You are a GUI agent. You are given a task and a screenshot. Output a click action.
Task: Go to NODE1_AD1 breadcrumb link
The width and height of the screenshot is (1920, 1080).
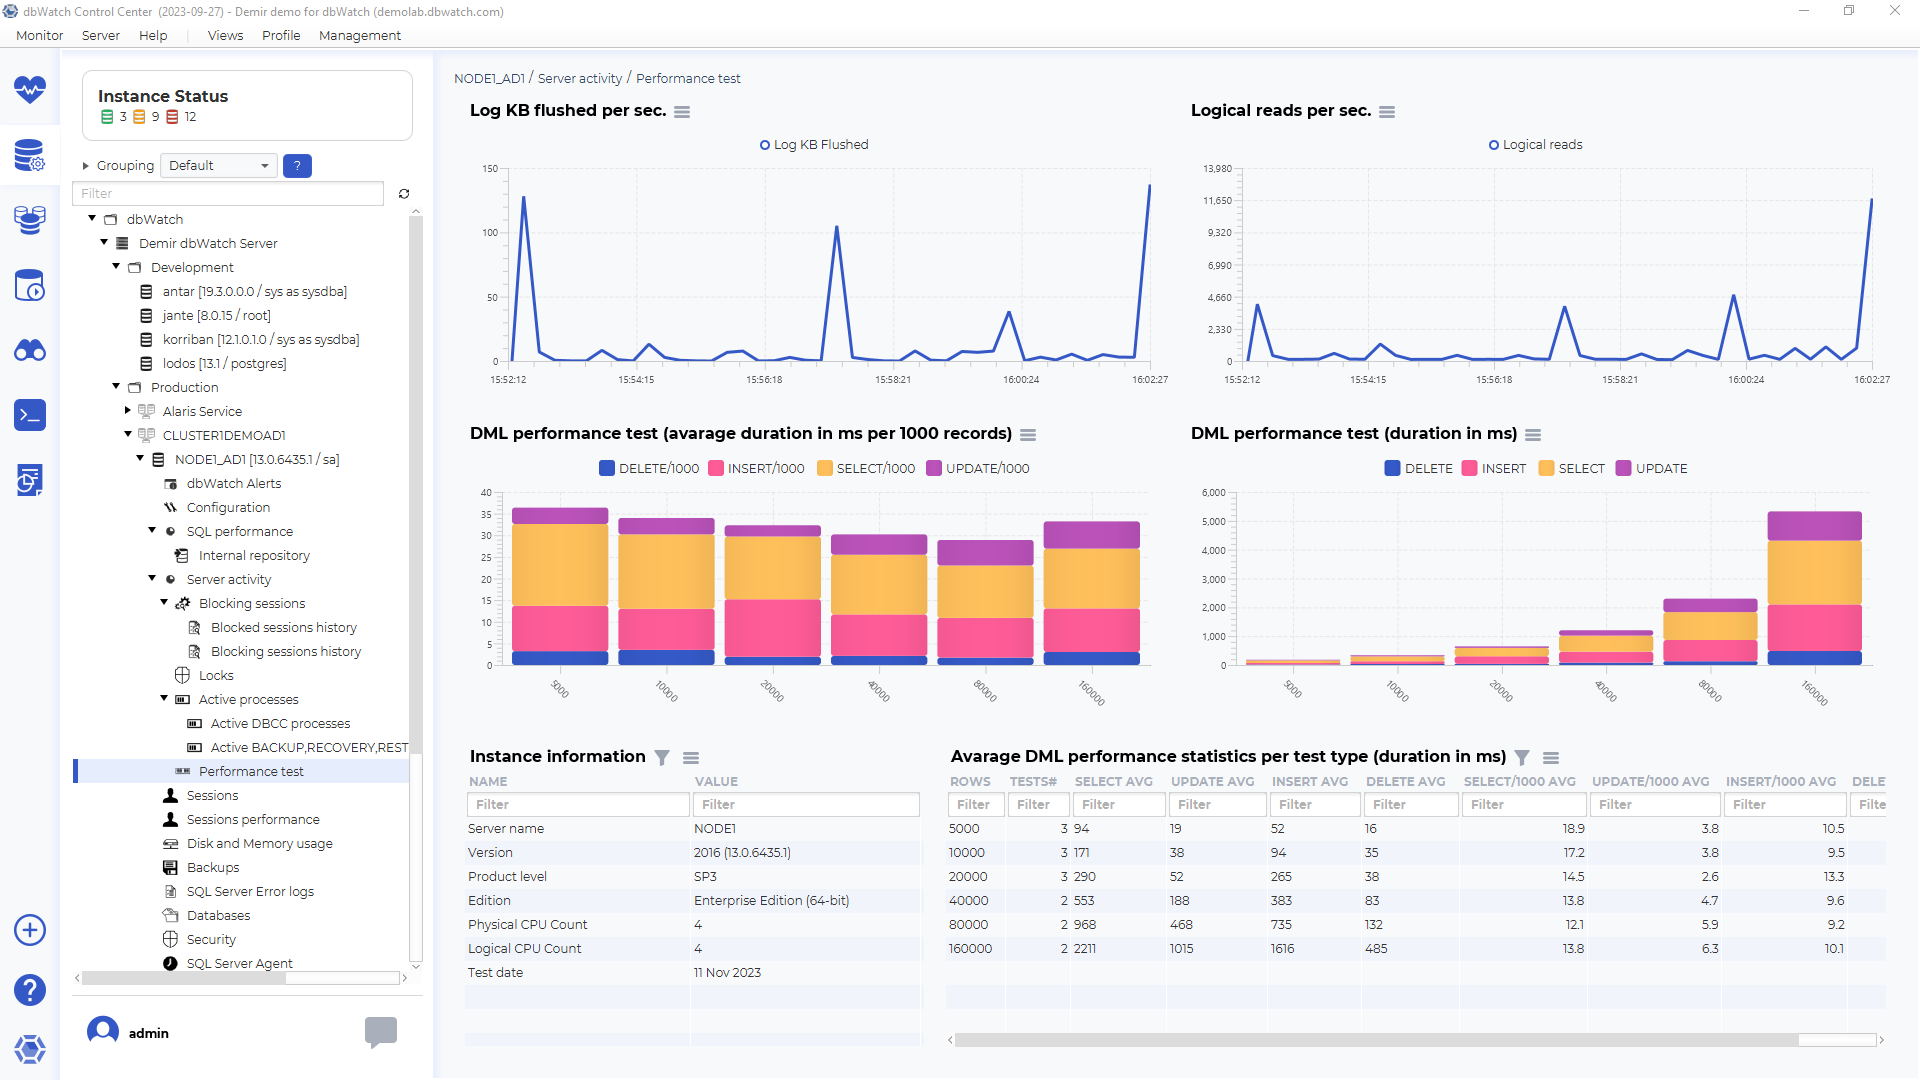click(489, 79)
